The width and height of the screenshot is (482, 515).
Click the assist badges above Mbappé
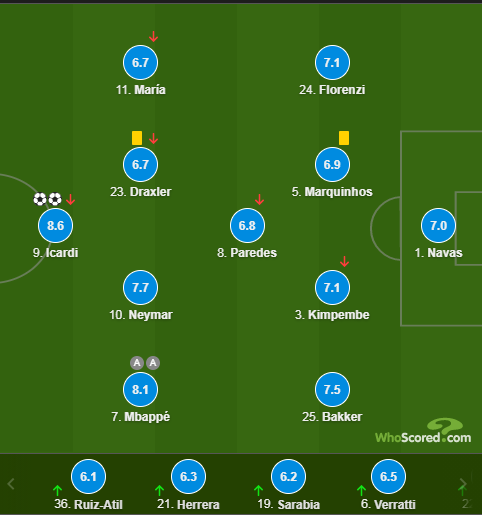coord(145,363)
